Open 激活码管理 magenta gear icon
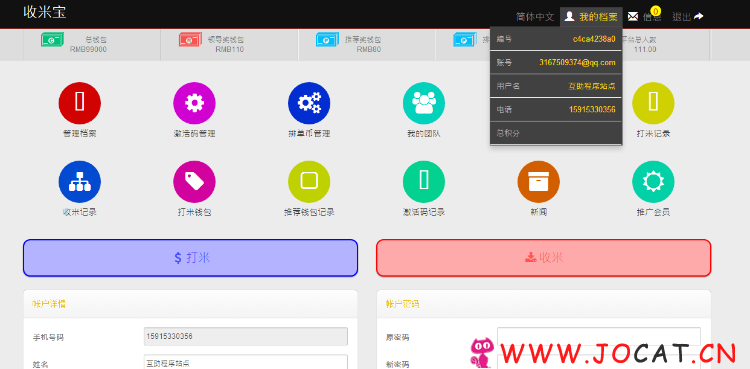This screenshot has width=750, height=369. [194, 103]
